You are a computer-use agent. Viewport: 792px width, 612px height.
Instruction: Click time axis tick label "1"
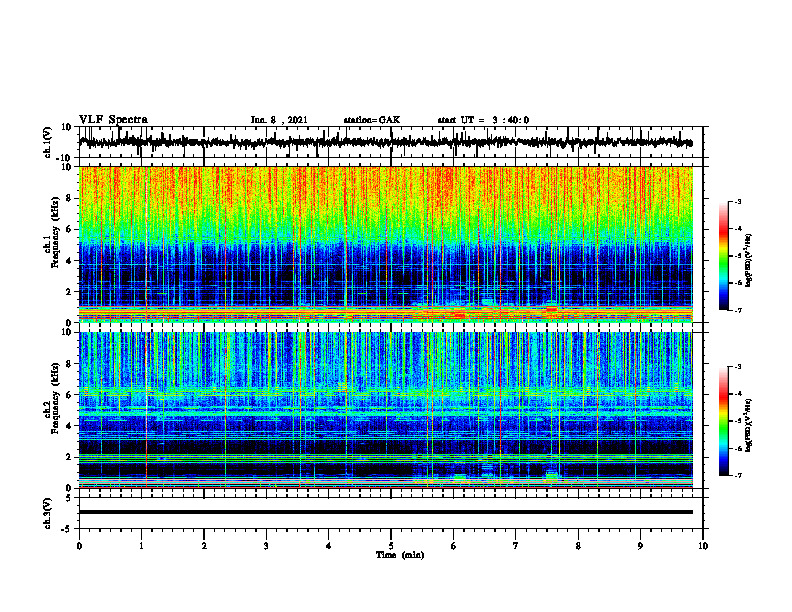[x=141, y=546]
